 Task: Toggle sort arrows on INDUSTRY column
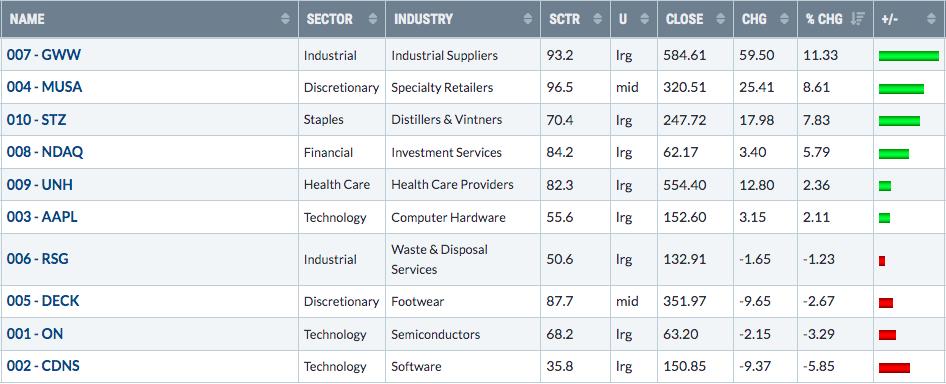coord(528,19)
